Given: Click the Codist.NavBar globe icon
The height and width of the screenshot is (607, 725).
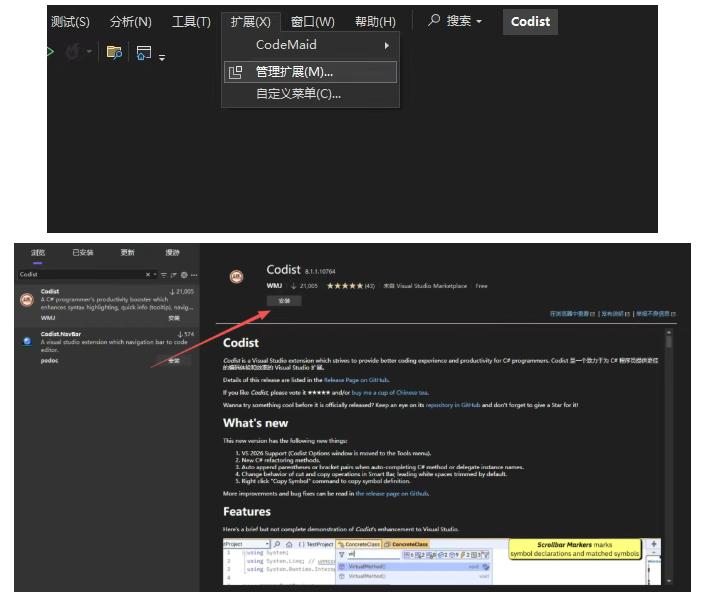Looking at the screenshot, I should click(x=27, y=342).
